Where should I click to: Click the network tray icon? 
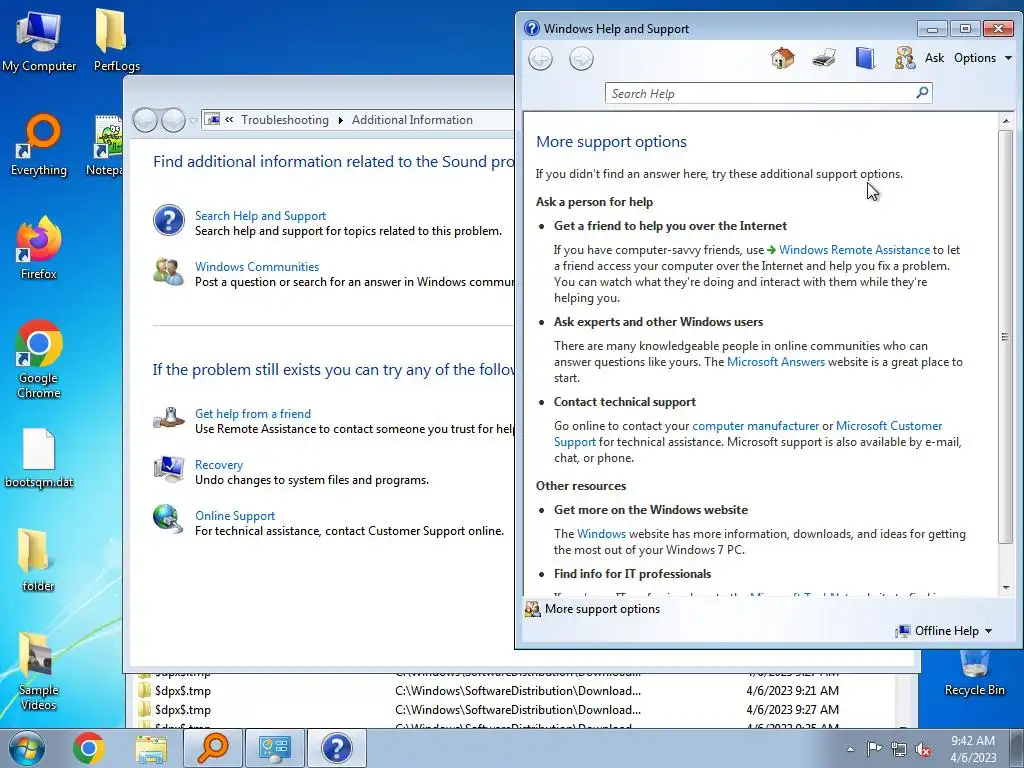[899, 750]
